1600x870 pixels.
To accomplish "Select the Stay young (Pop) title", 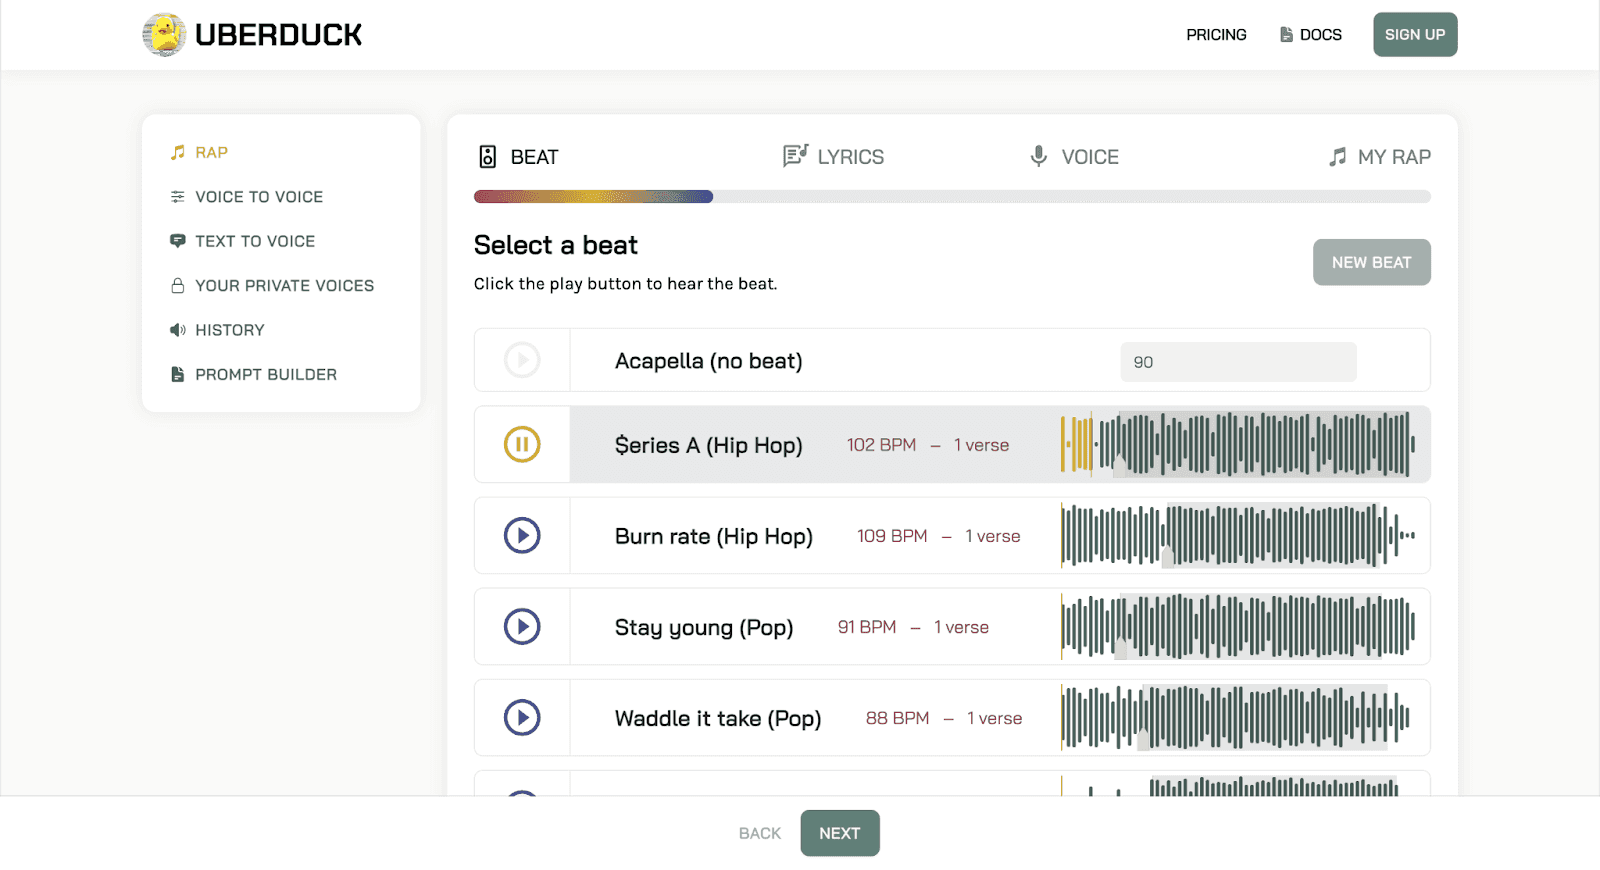I will pyautogui.click(x=704, y=627).
